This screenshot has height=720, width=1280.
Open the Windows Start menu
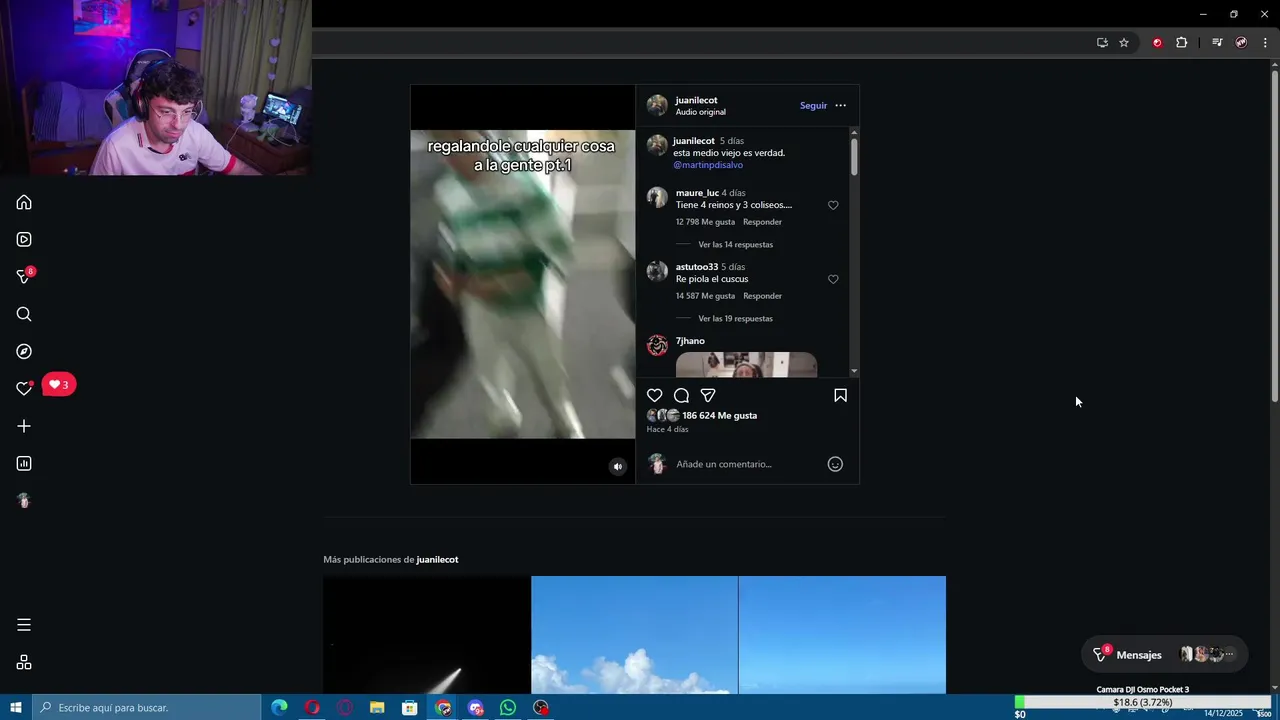tap(16, 707)
